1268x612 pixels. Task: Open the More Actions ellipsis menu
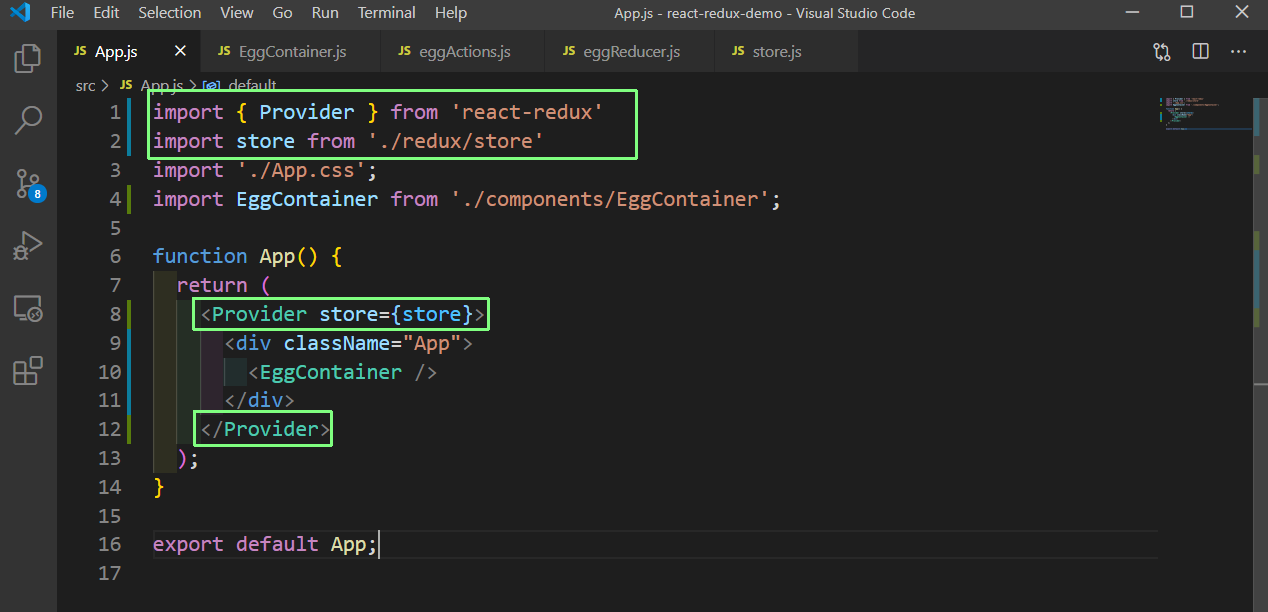(1239, 51)
